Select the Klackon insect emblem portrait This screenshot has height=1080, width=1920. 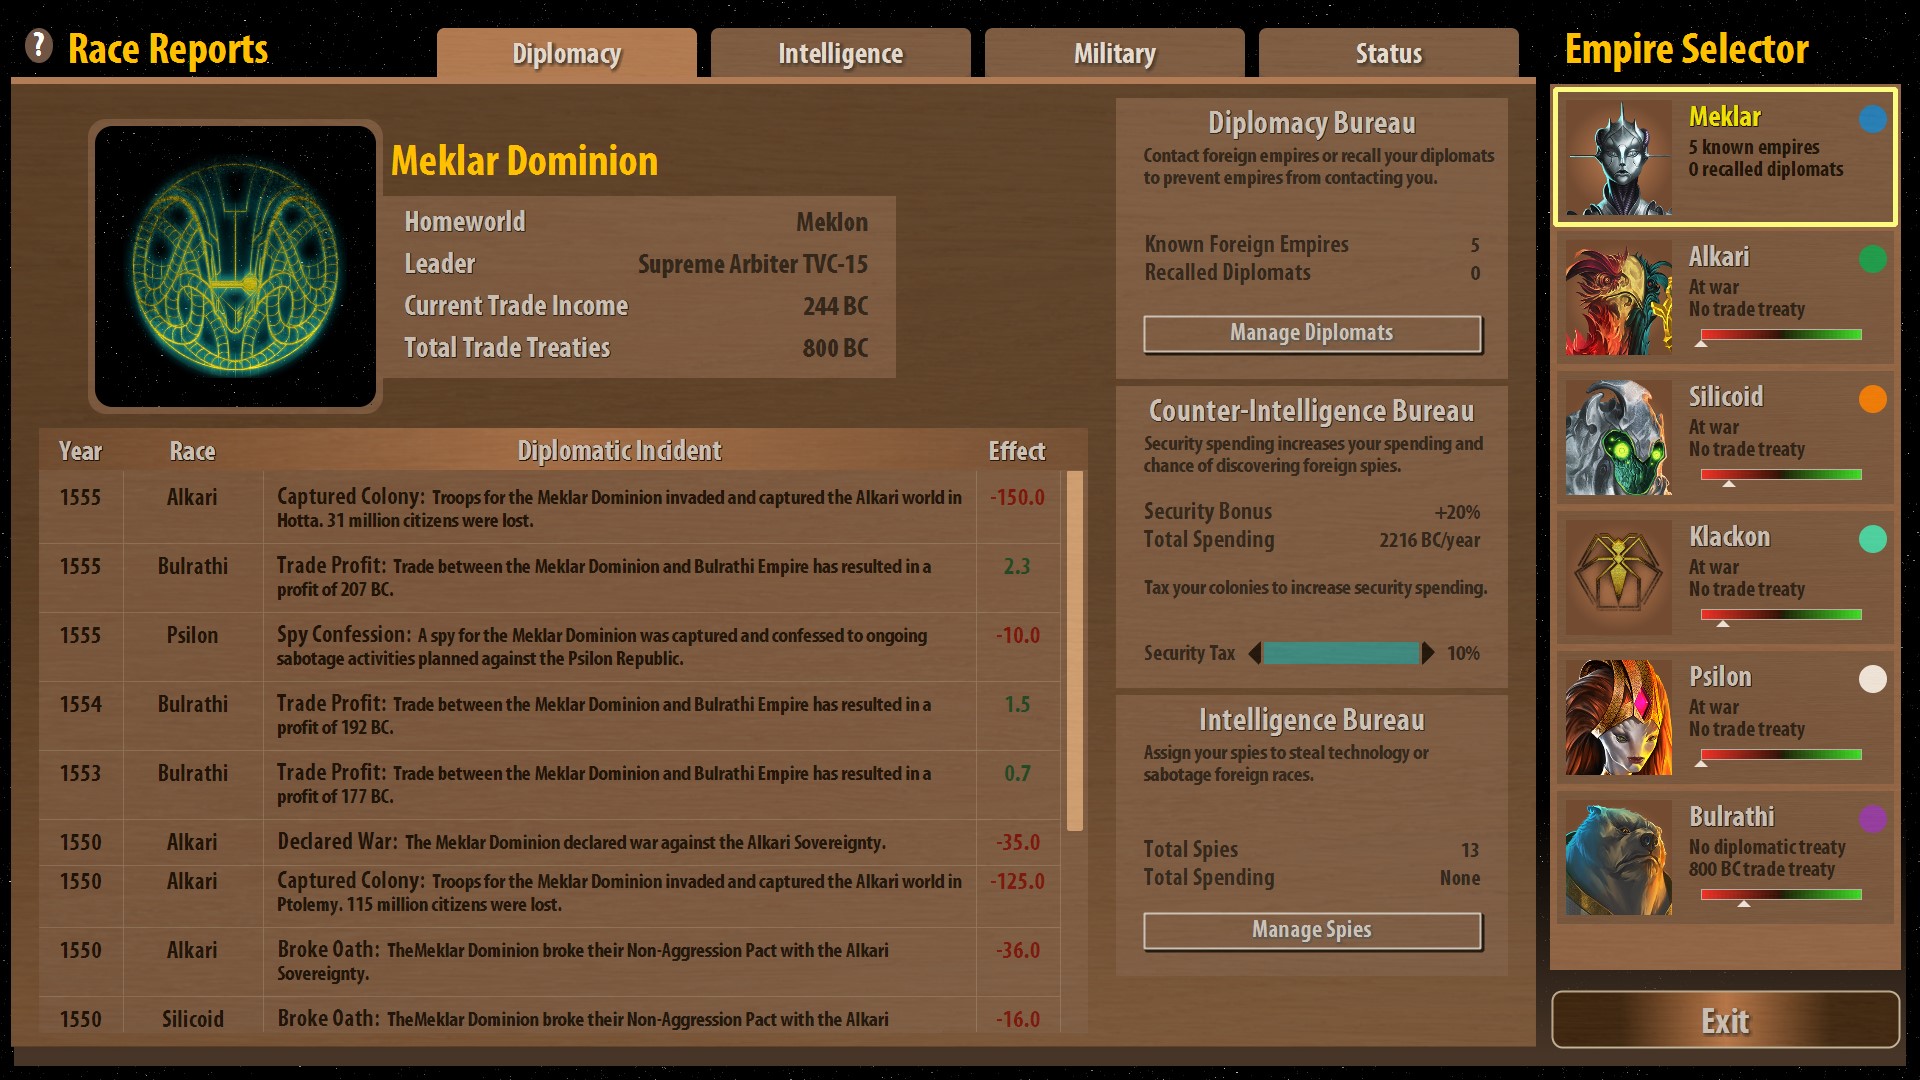click(x=1618, y=577)
